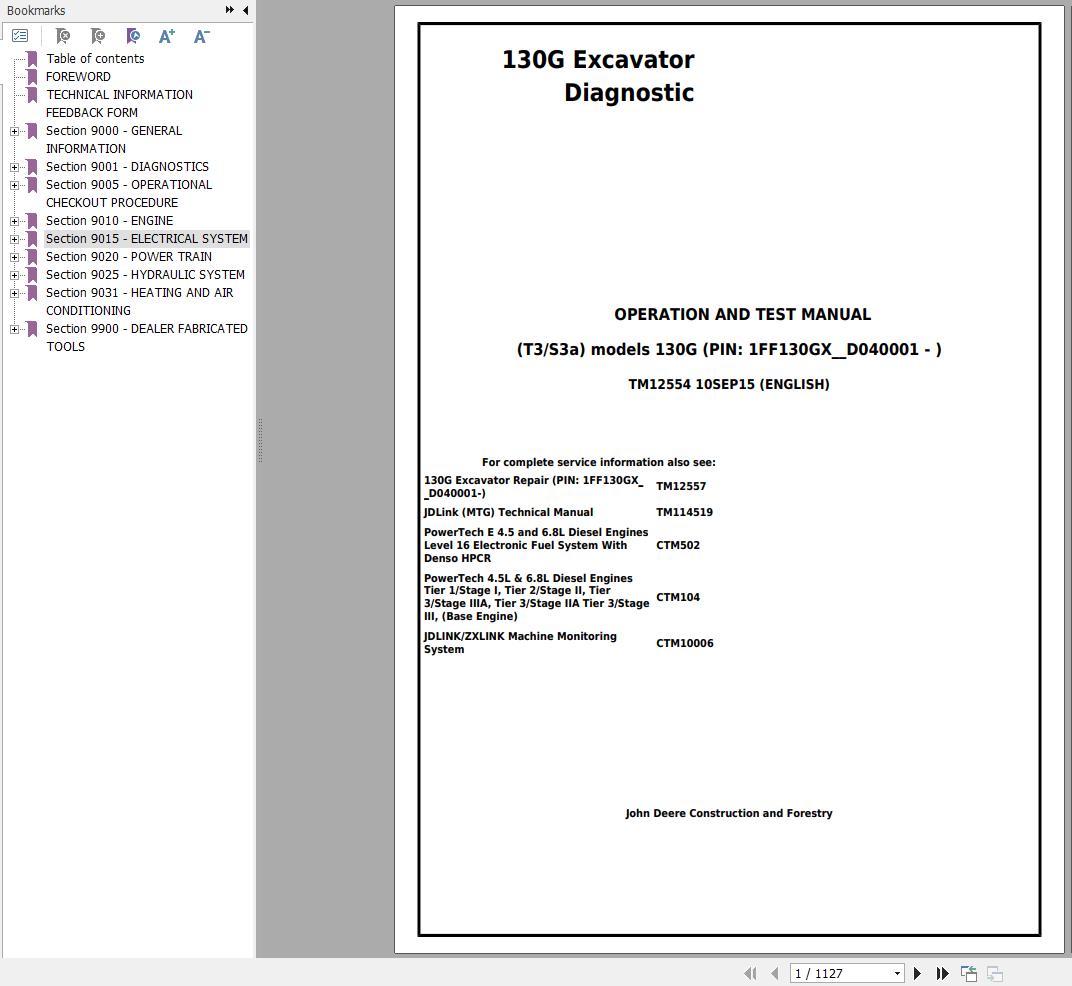1072x986 pixels.
Task: Hide the bookmarks sidebar via arrowhead button
Action: tap(246, 10)
